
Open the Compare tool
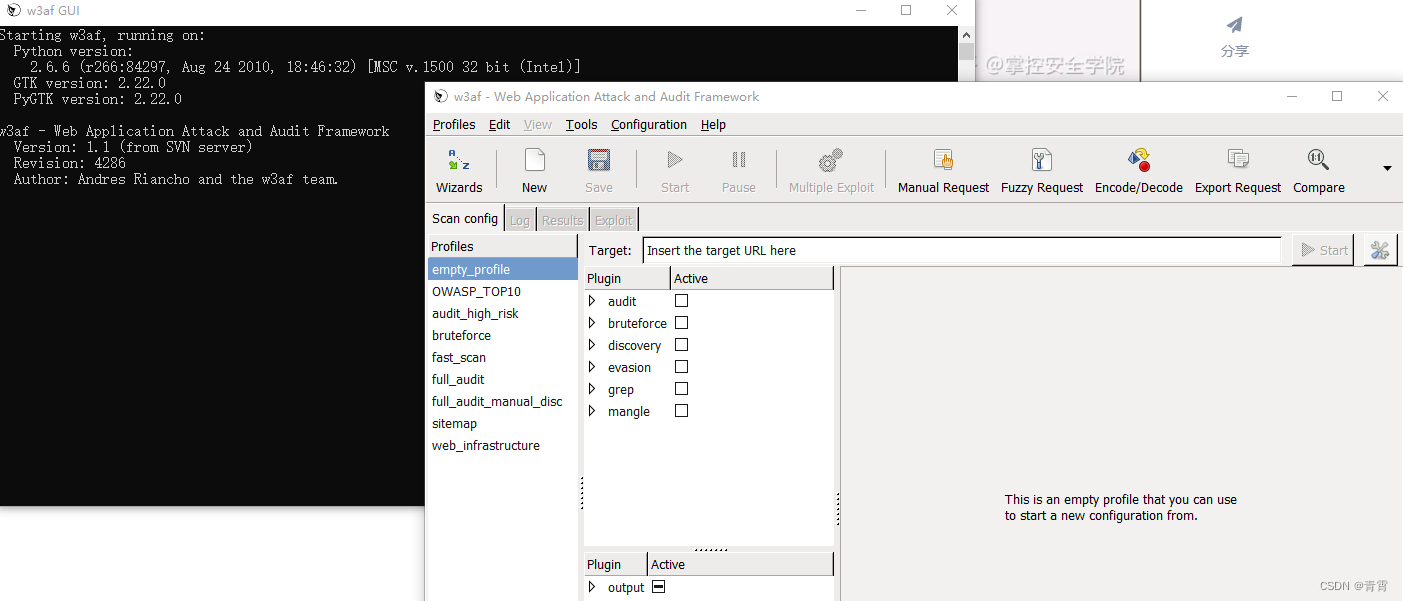pyautogui.click(x=1318, y=160)
